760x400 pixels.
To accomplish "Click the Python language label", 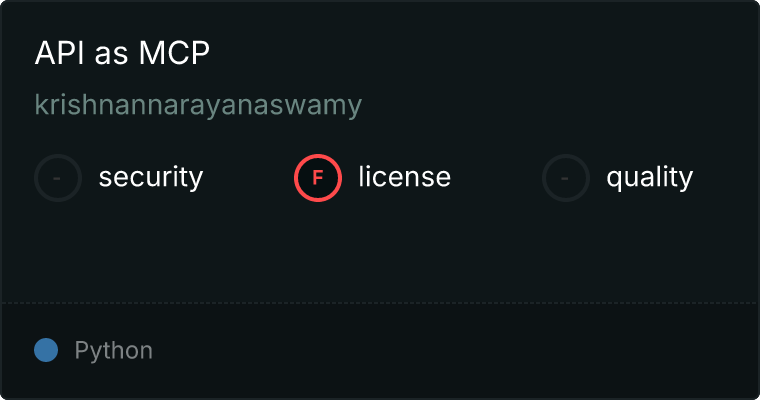I will pyautogui.click(x=113, y=351).
